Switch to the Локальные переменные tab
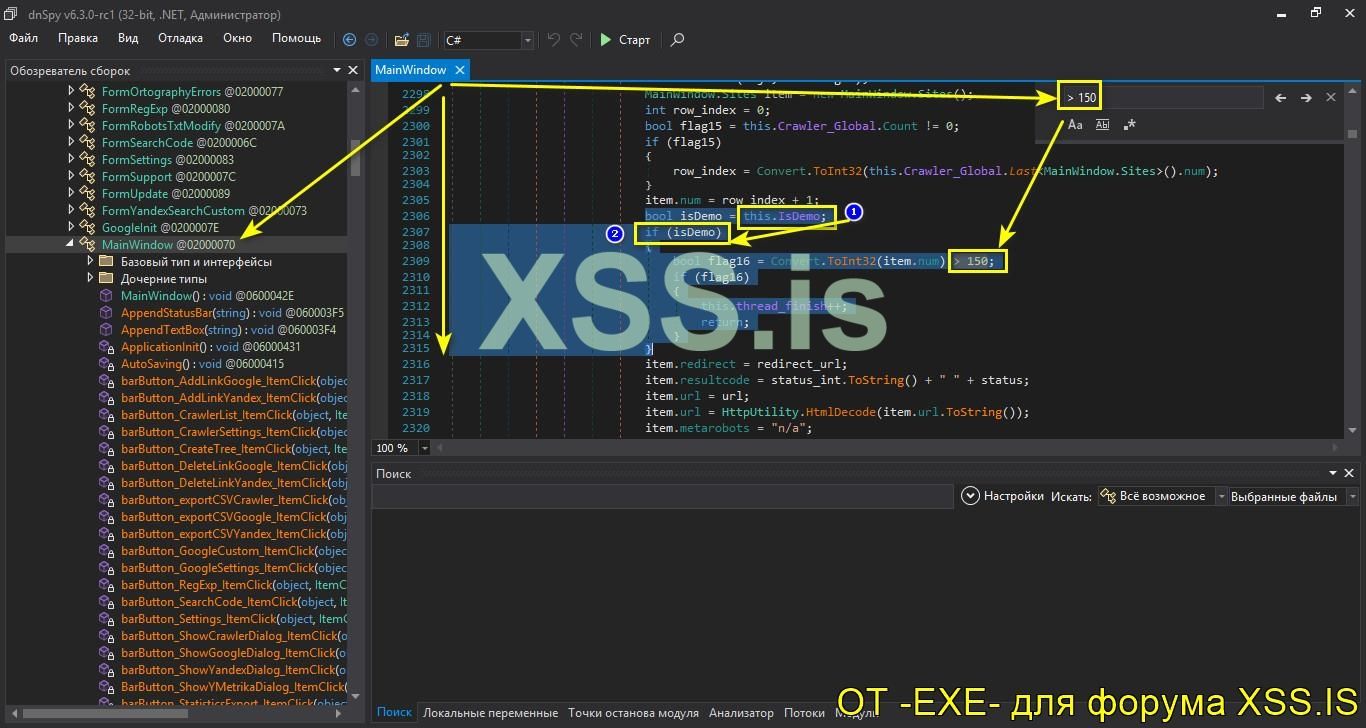1366x728 pixels. pos(490,713)
